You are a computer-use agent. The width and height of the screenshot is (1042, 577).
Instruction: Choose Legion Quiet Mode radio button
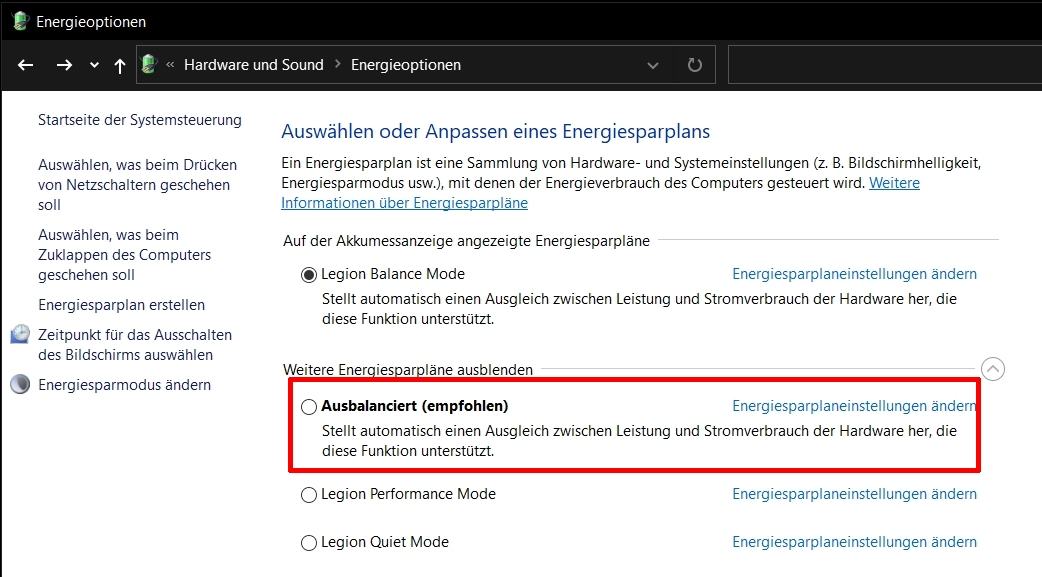tap(309, 543)
